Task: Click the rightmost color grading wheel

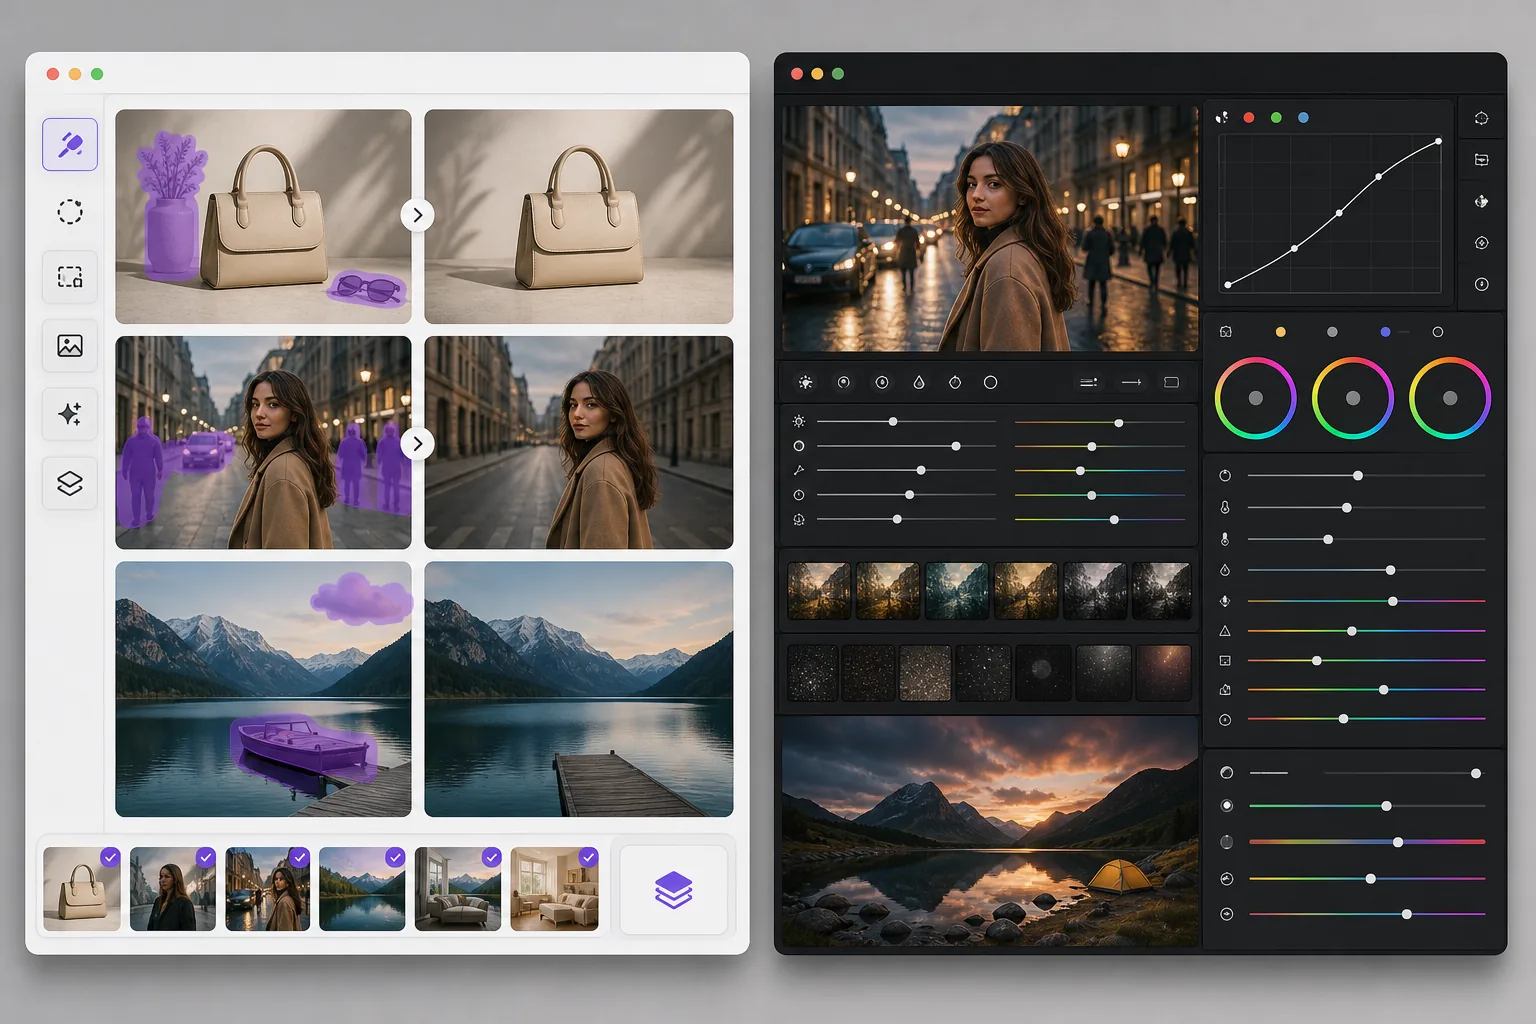Action: click(x=1450, y=398)
